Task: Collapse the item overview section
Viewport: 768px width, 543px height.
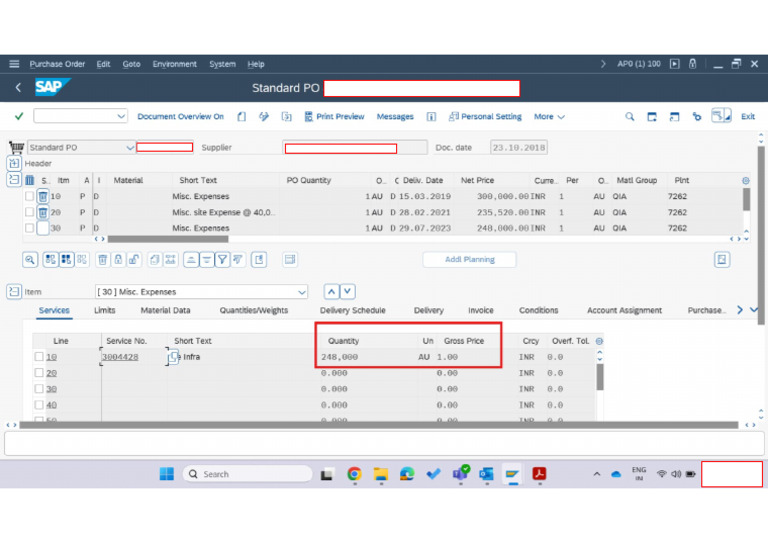Action: [14, 180]
